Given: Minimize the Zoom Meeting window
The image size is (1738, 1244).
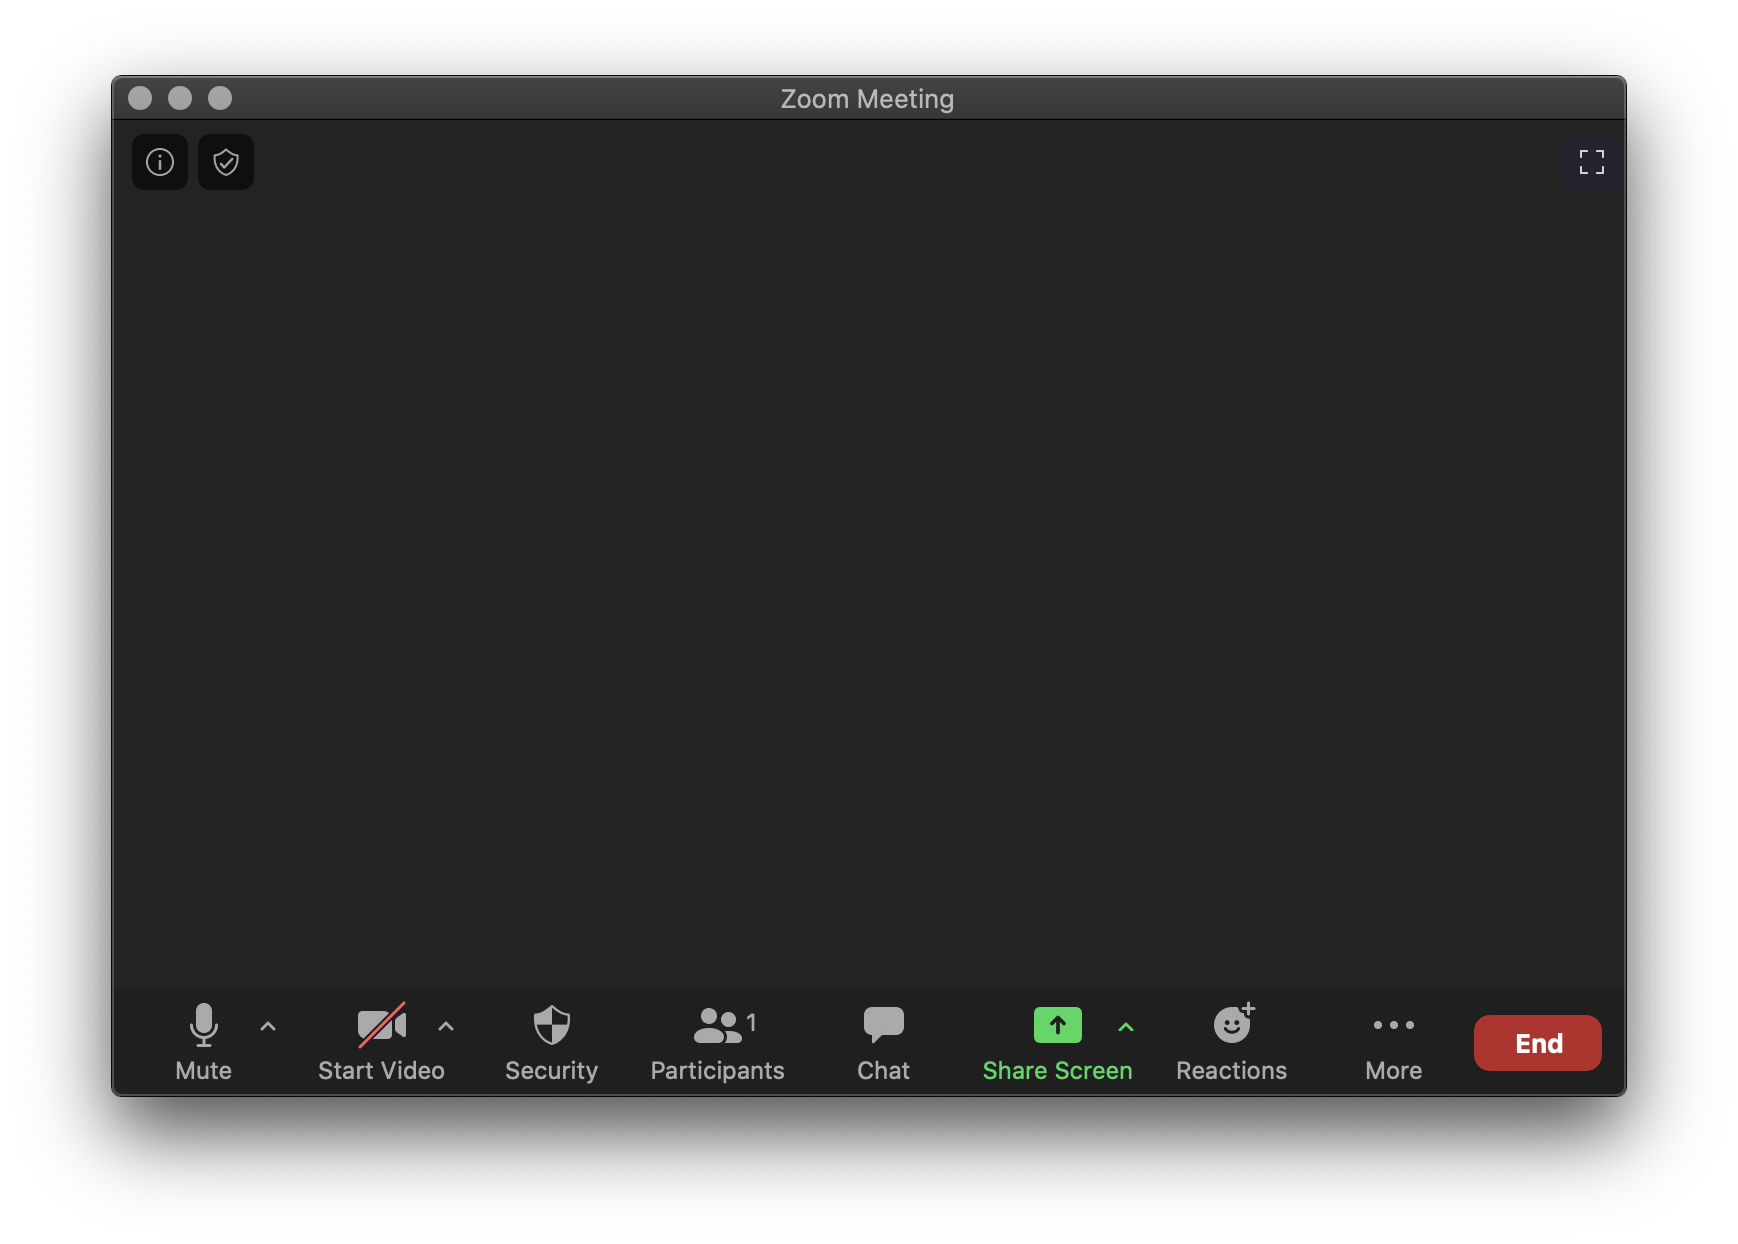Looking at the screenshot, I should [x=180, y=98].
